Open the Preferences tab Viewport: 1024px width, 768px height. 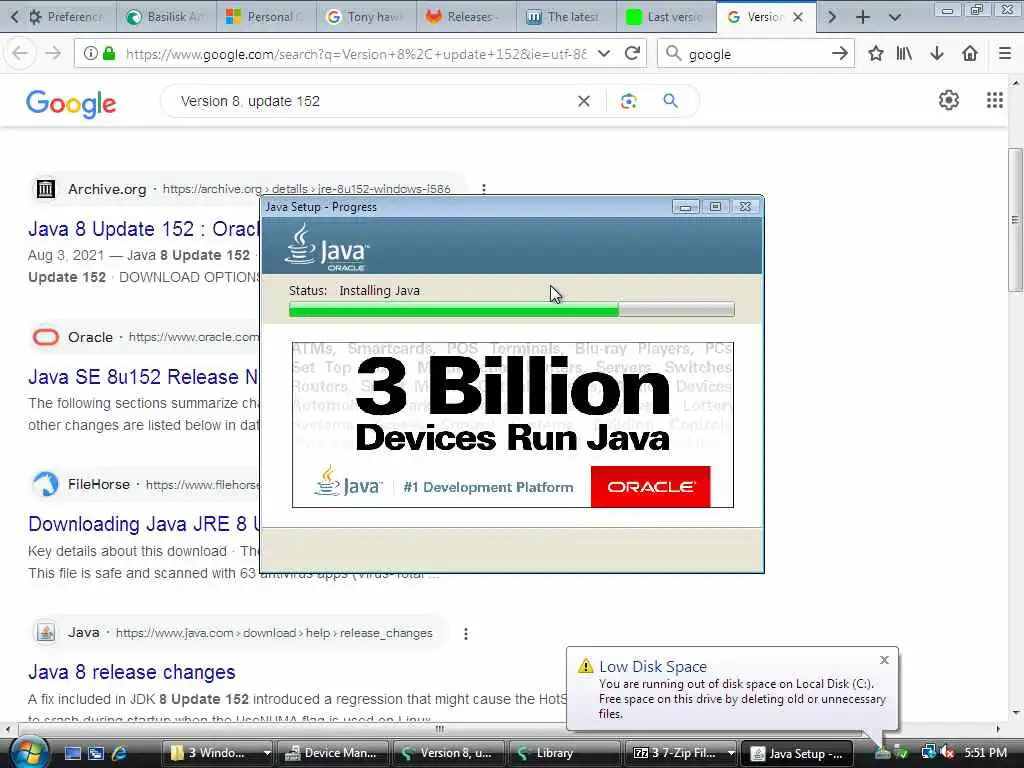(x=67, y=17)
